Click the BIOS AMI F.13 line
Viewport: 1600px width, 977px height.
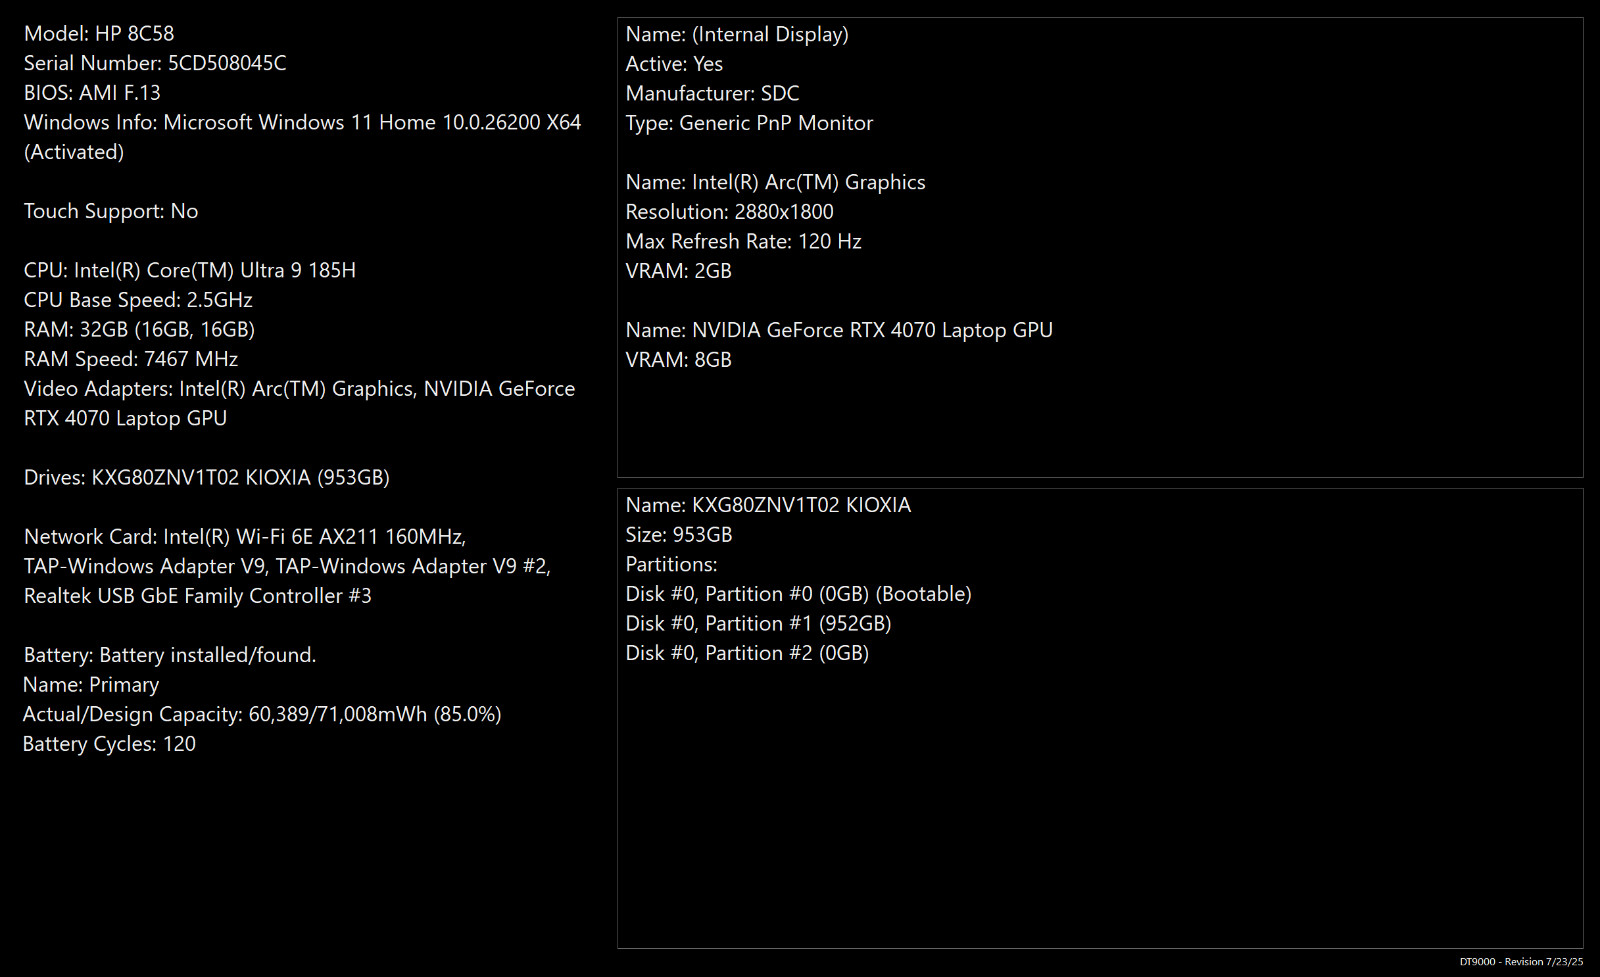pos(92,93)
